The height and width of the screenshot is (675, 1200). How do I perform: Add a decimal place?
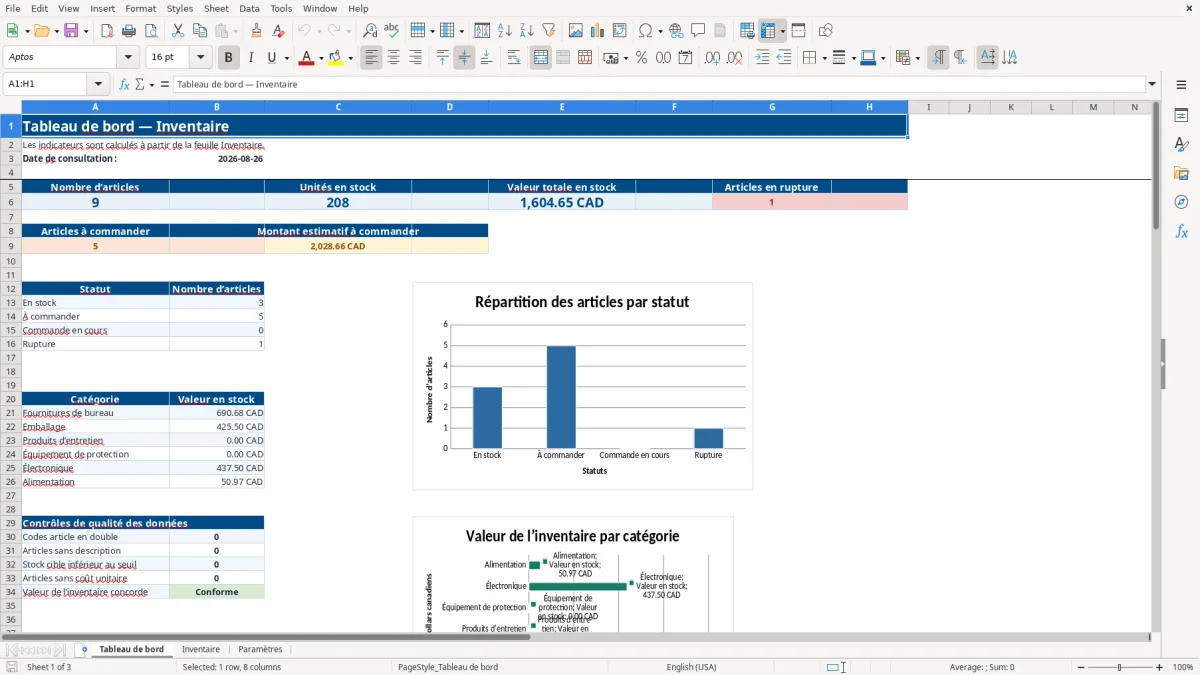(713, 58)
